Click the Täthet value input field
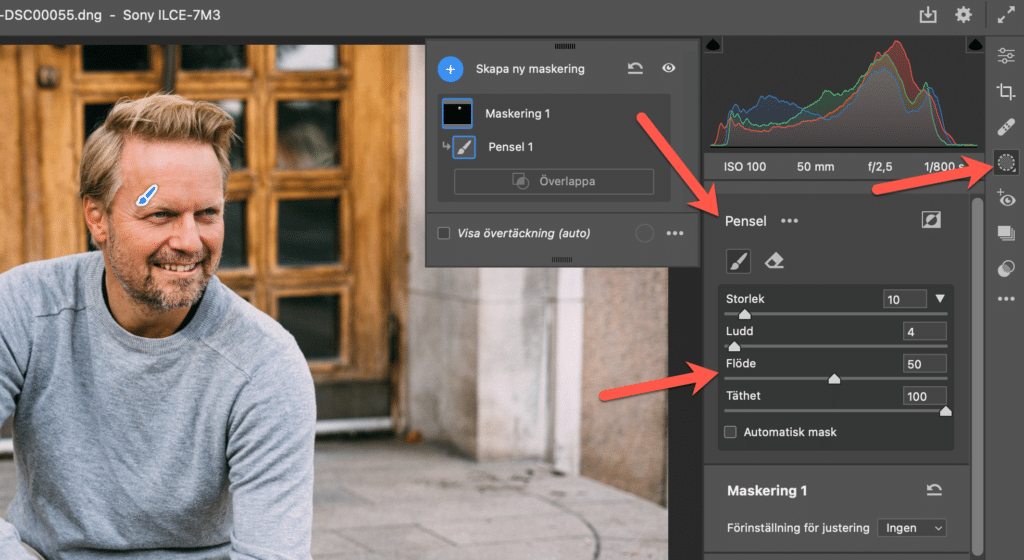Screen dimensions: 1024x560 pyautogui.click(x=925, y=396)
